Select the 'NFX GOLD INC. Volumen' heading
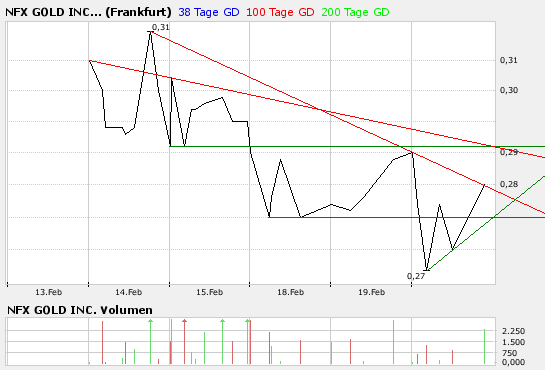The height and width of the screenshot is (384, 545). coord(80,310)
